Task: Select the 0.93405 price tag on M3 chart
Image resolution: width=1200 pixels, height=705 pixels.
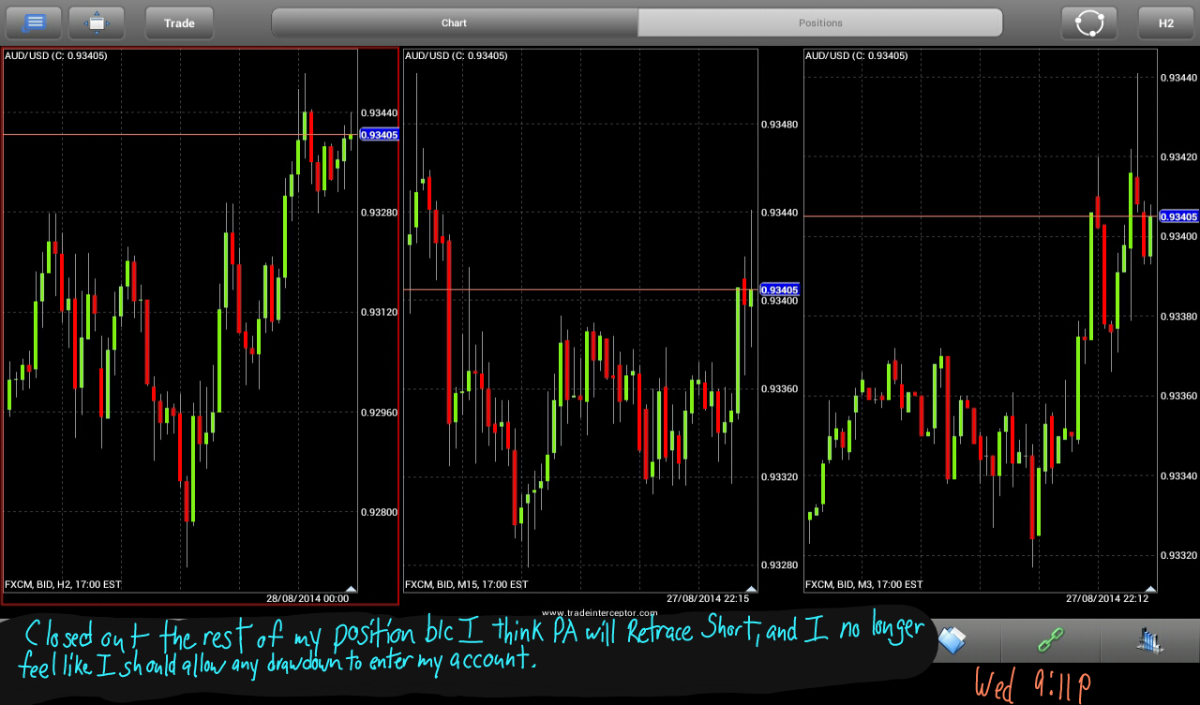Action: [x=1179, y=216]
